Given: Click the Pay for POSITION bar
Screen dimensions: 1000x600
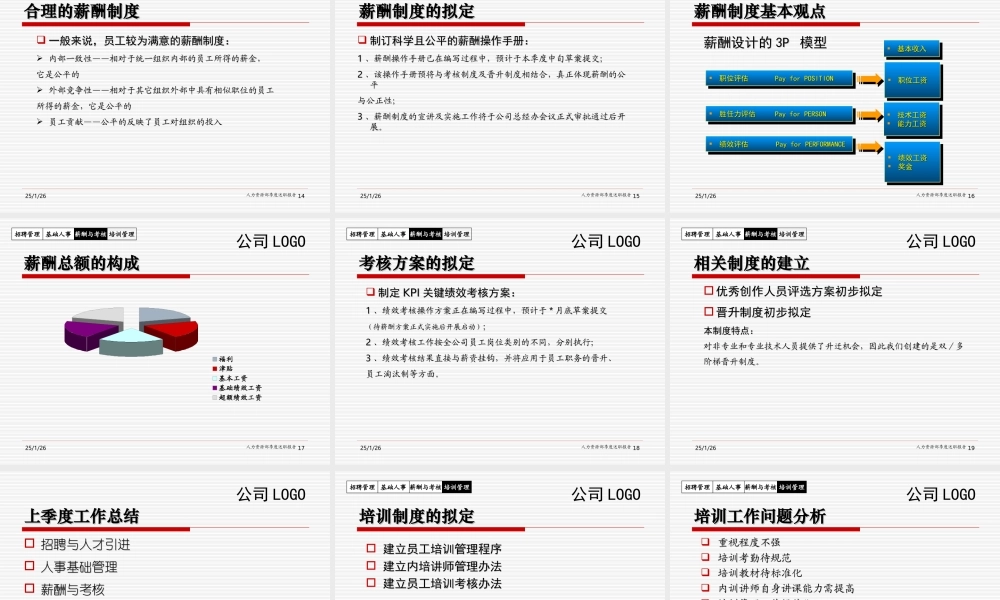Looking at the screenshot, I should click(x=779, y=79).
